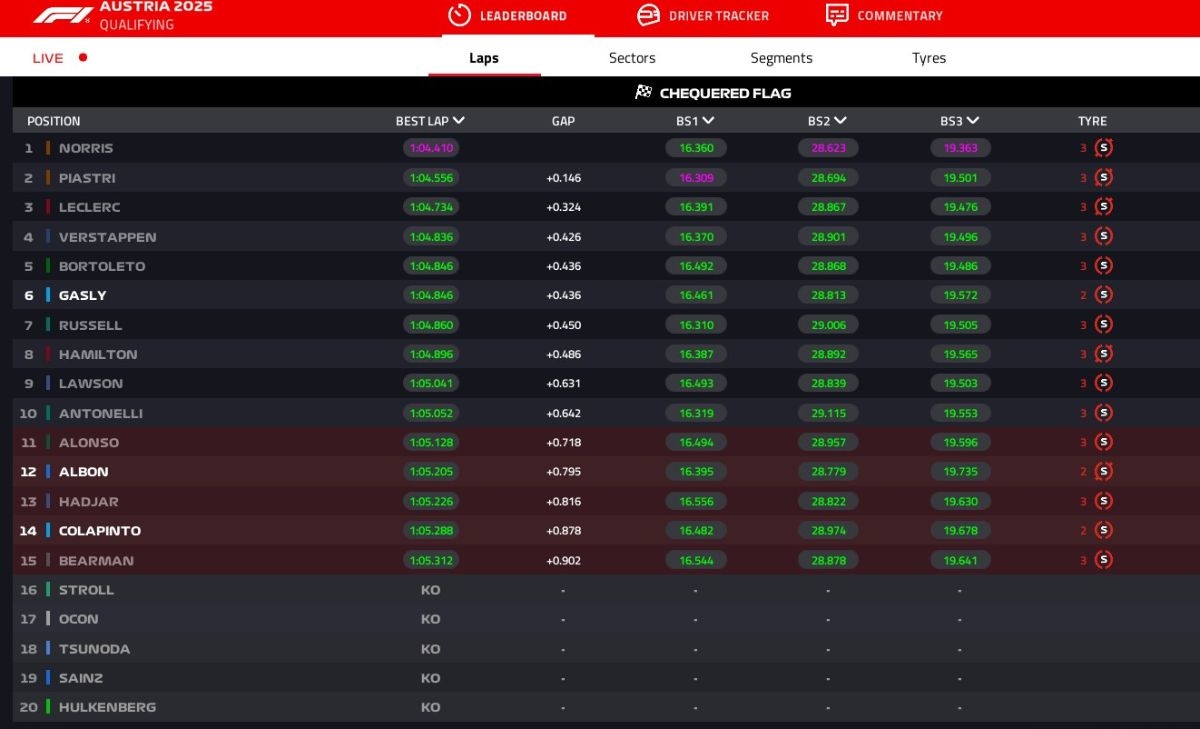Click Colapinto's blue team color bar
The width and height of the screenshot is (1200, 729).
[x=48, y=531]
